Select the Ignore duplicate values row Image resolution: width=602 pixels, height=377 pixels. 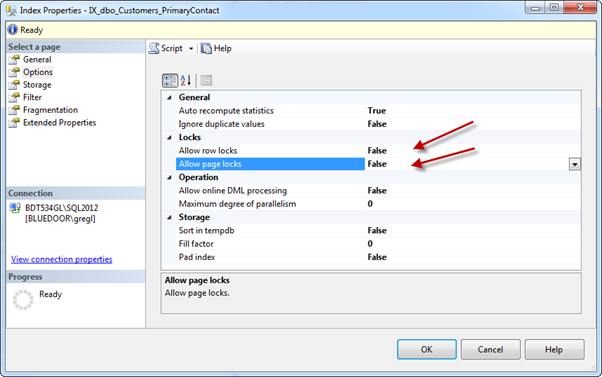(x=378, y=124)
